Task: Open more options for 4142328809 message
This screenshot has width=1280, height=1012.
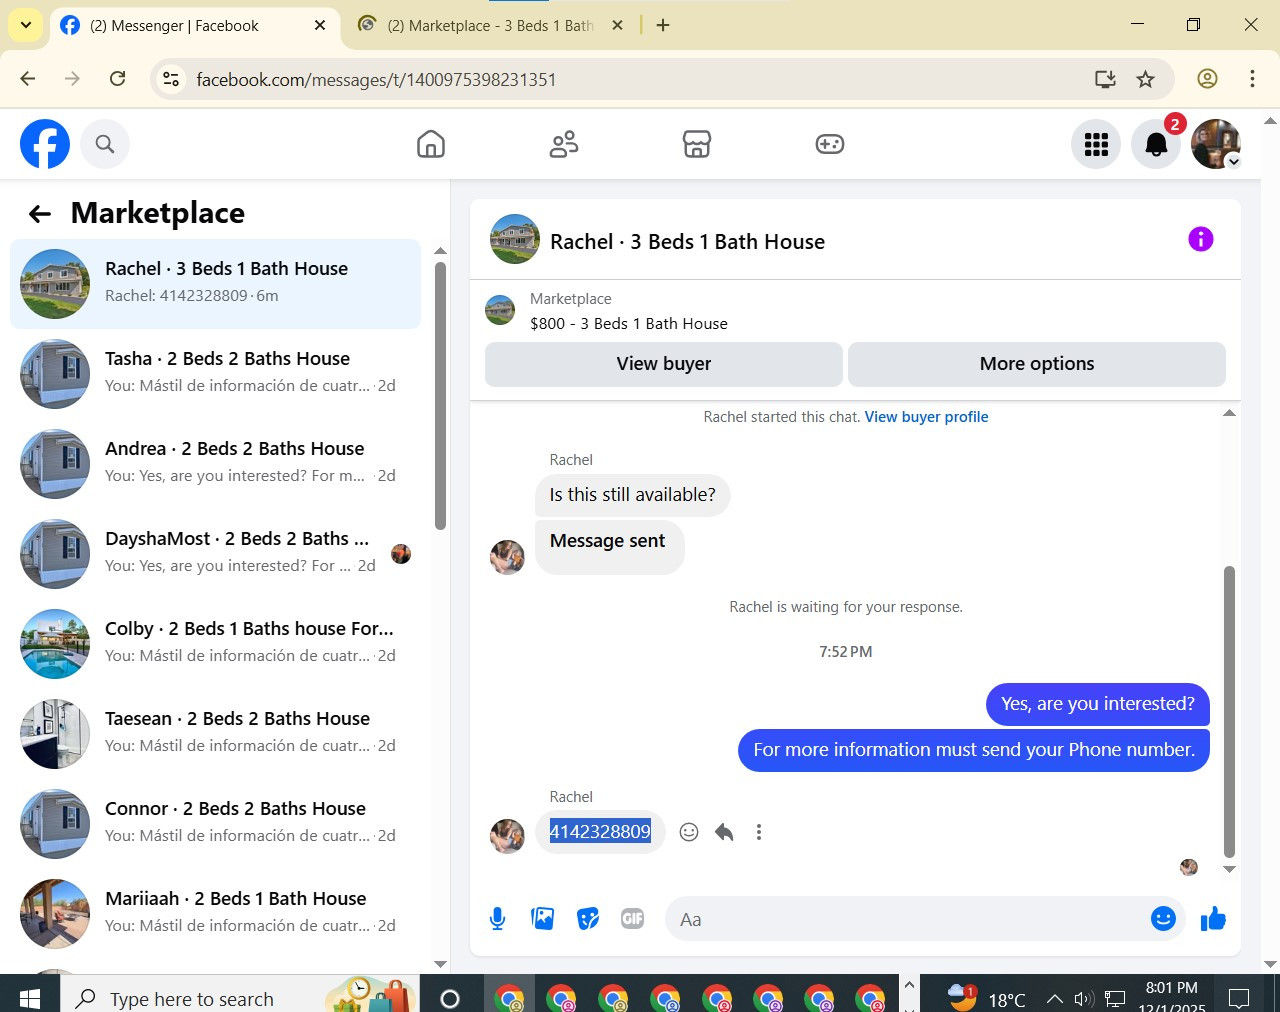Action: [x=759, y=832]
